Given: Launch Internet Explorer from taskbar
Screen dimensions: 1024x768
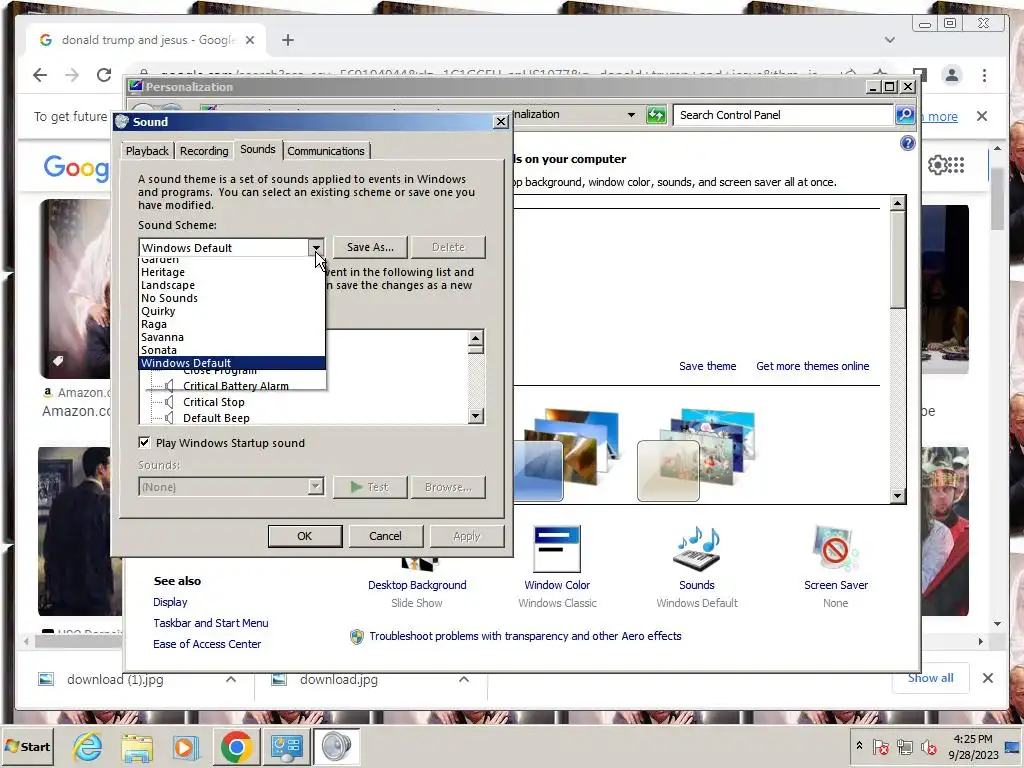Looking at the screenshot, I should (x=87, y=746).
